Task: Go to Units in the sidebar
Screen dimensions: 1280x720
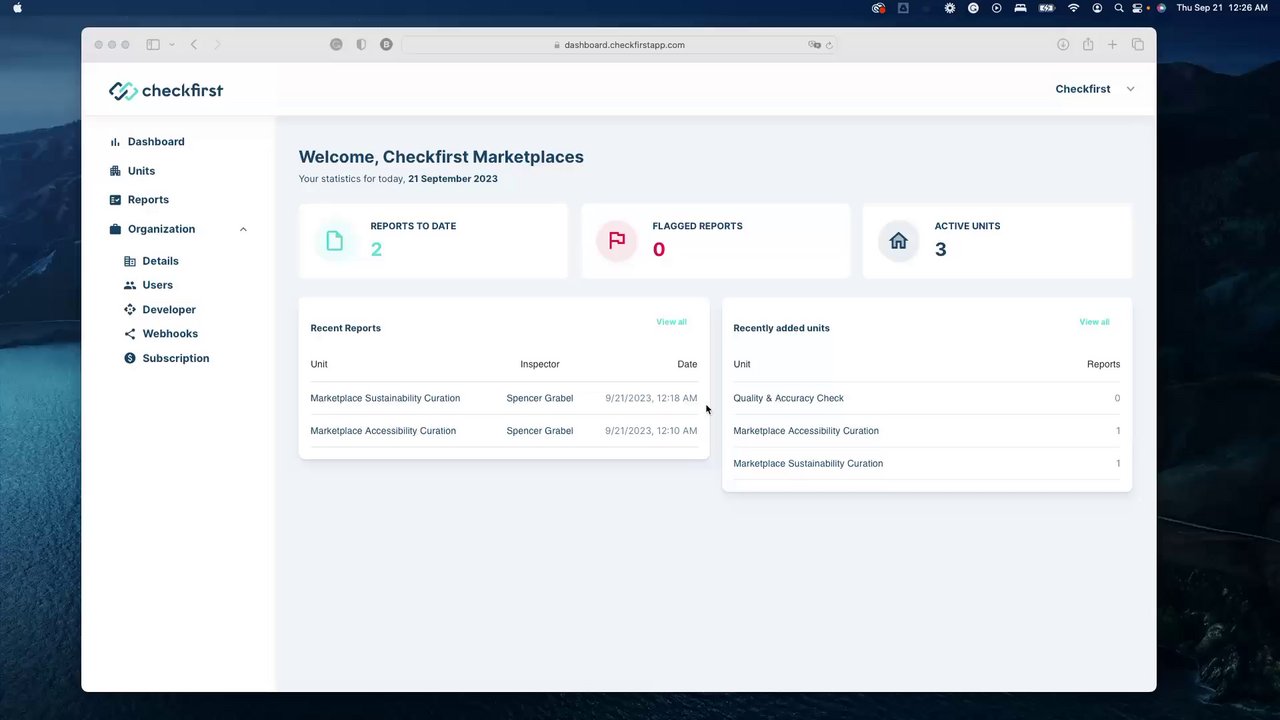Action: pos(141,171)
